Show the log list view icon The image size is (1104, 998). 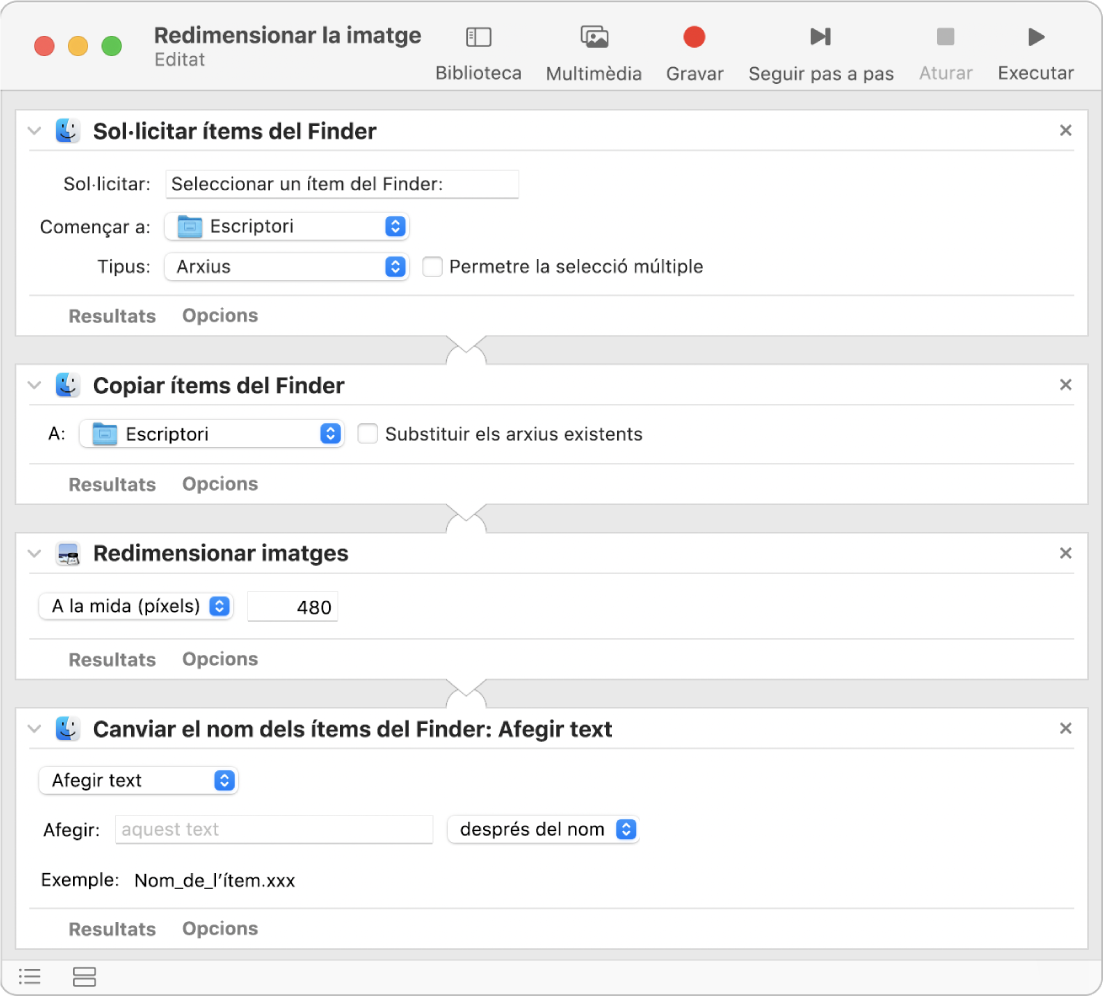pos(30,976)
